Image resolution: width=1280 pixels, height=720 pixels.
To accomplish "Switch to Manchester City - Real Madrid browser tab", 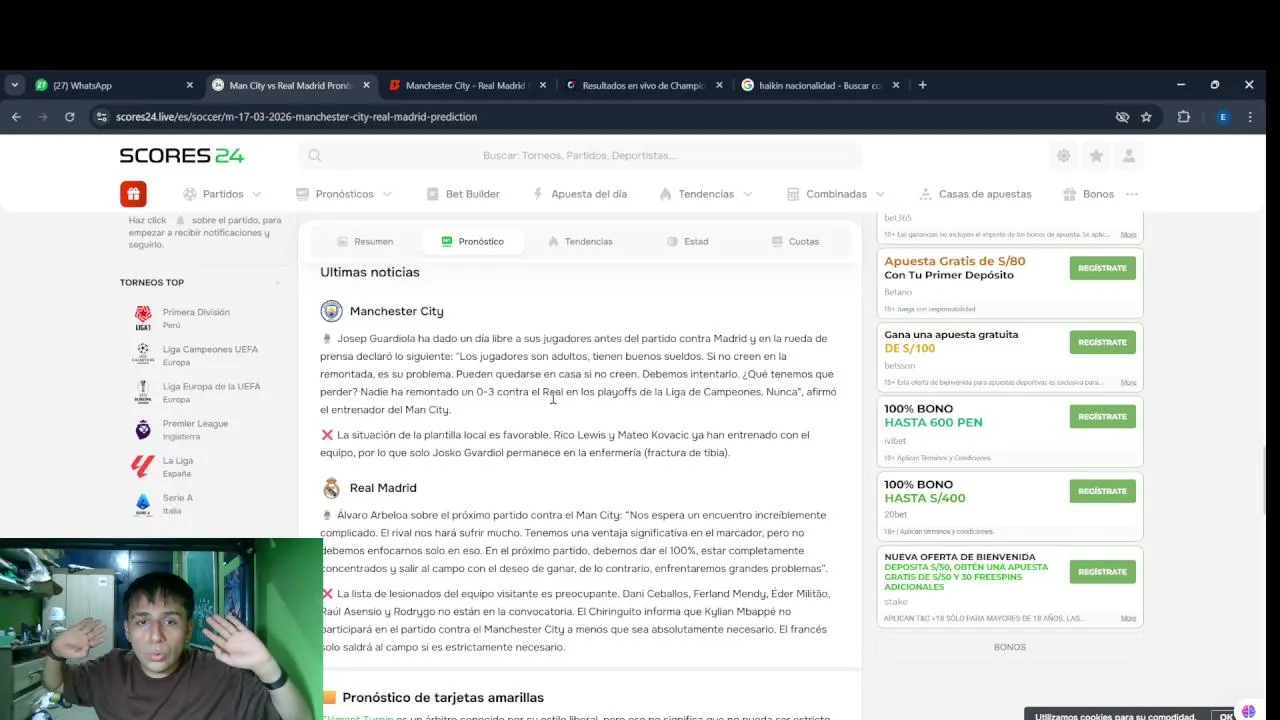I will pos(467,85).
